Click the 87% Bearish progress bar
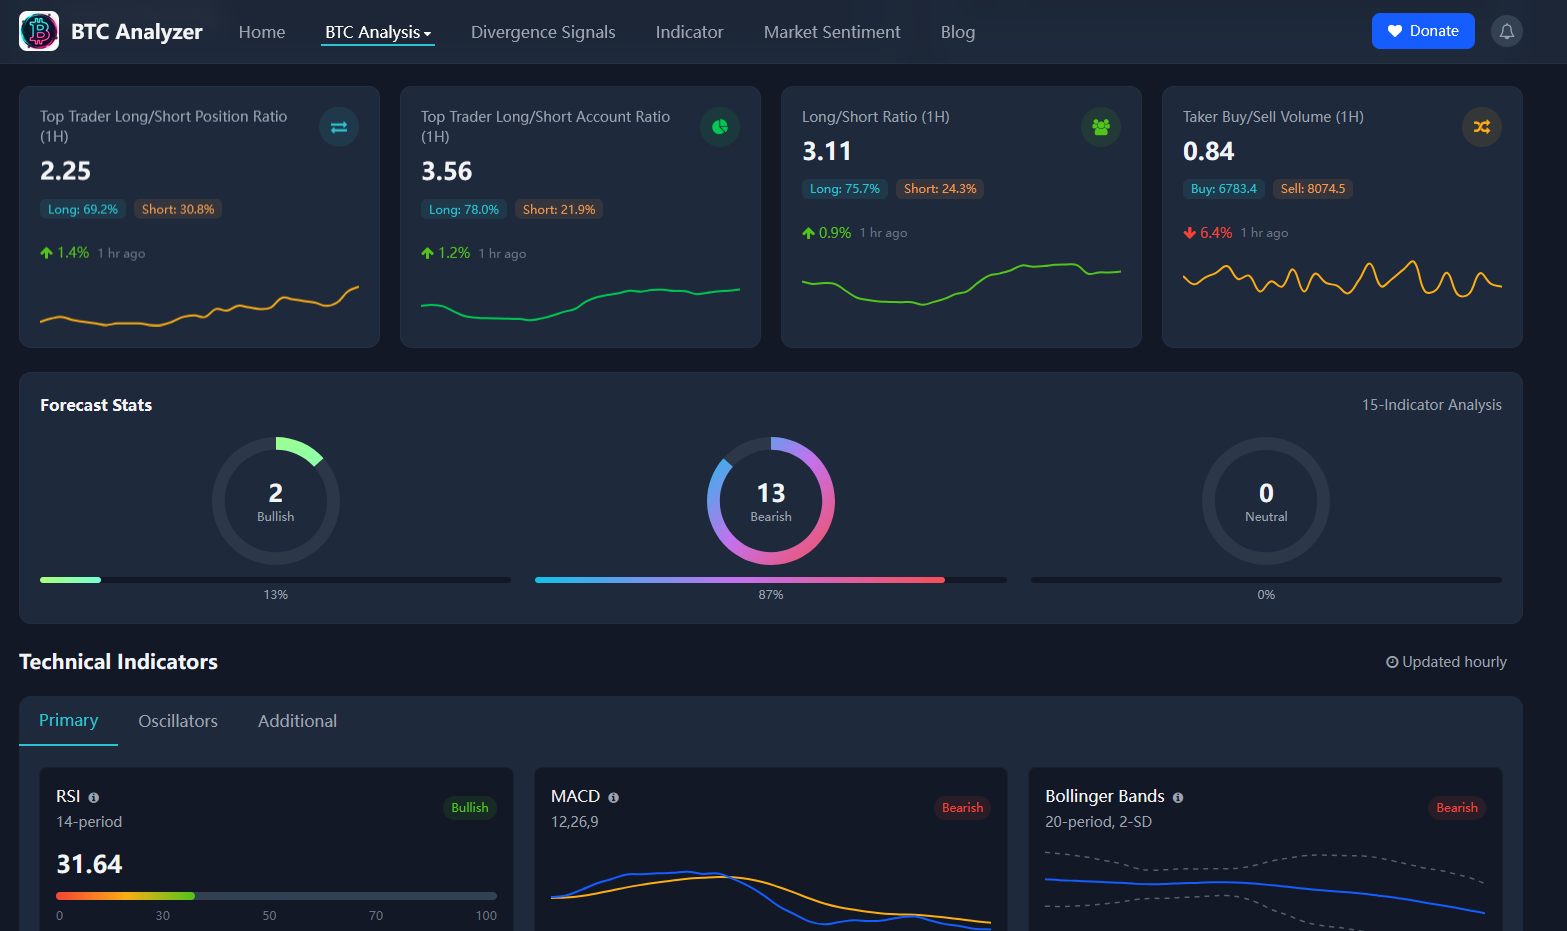Screen dimensions: 1567x931 tap(770, 580)
